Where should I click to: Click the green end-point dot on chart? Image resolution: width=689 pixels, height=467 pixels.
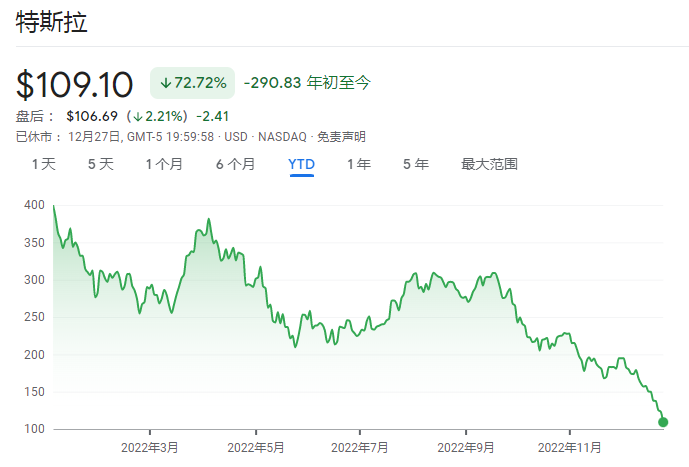(663, 422)
